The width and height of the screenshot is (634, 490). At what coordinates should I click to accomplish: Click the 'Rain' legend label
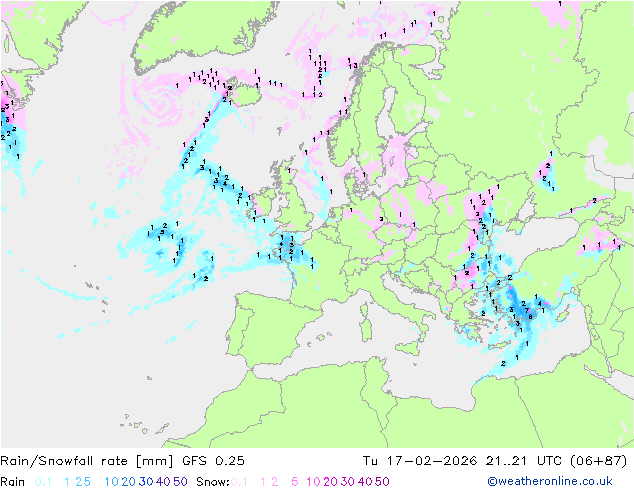13,482
